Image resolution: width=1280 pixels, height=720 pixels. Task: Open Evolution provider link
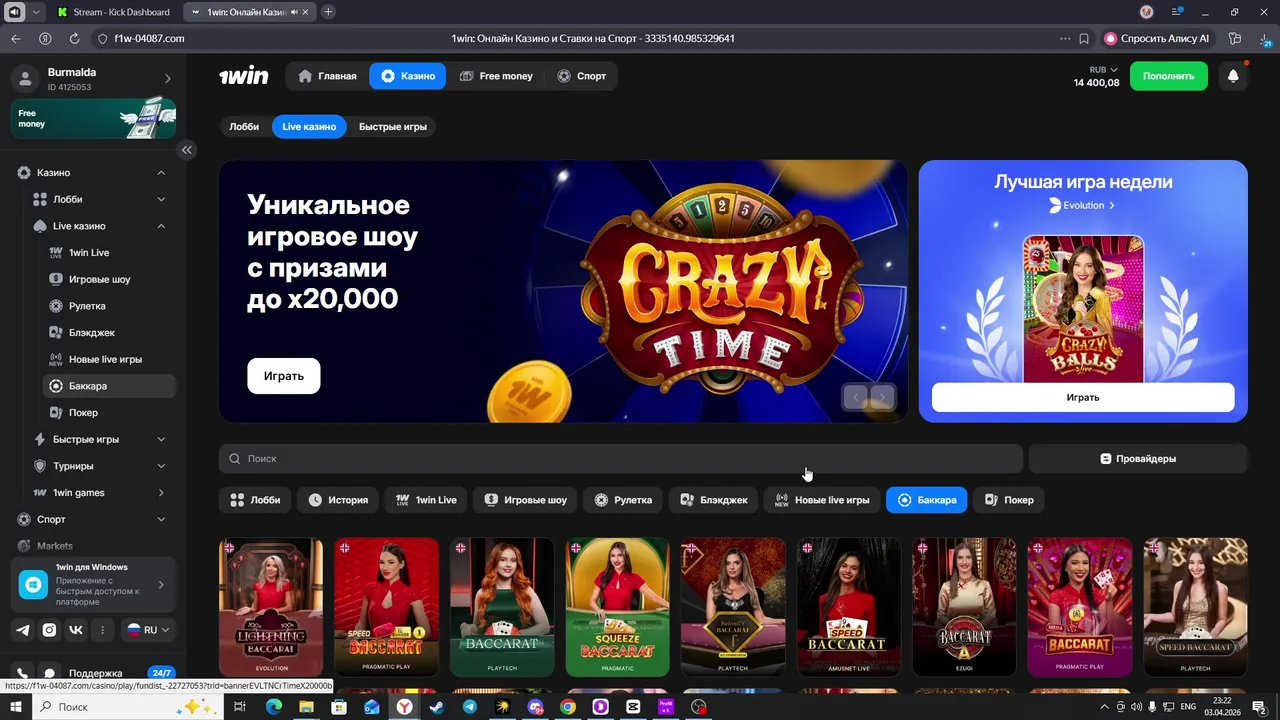point(1082,205)
